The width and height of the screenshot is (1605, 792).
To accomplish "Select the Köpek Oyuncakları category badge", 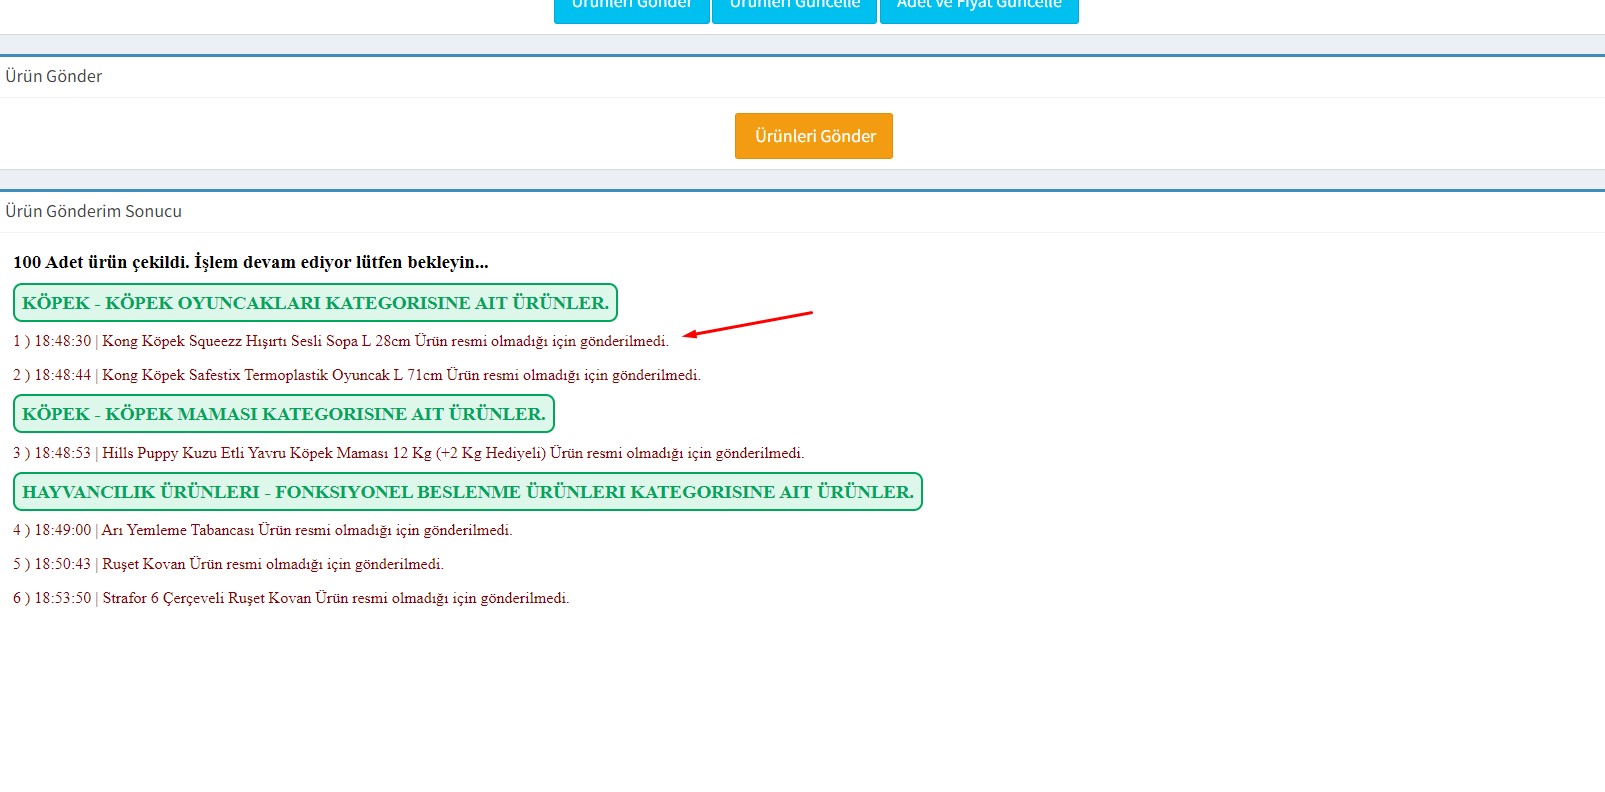I will click(315, 303).
